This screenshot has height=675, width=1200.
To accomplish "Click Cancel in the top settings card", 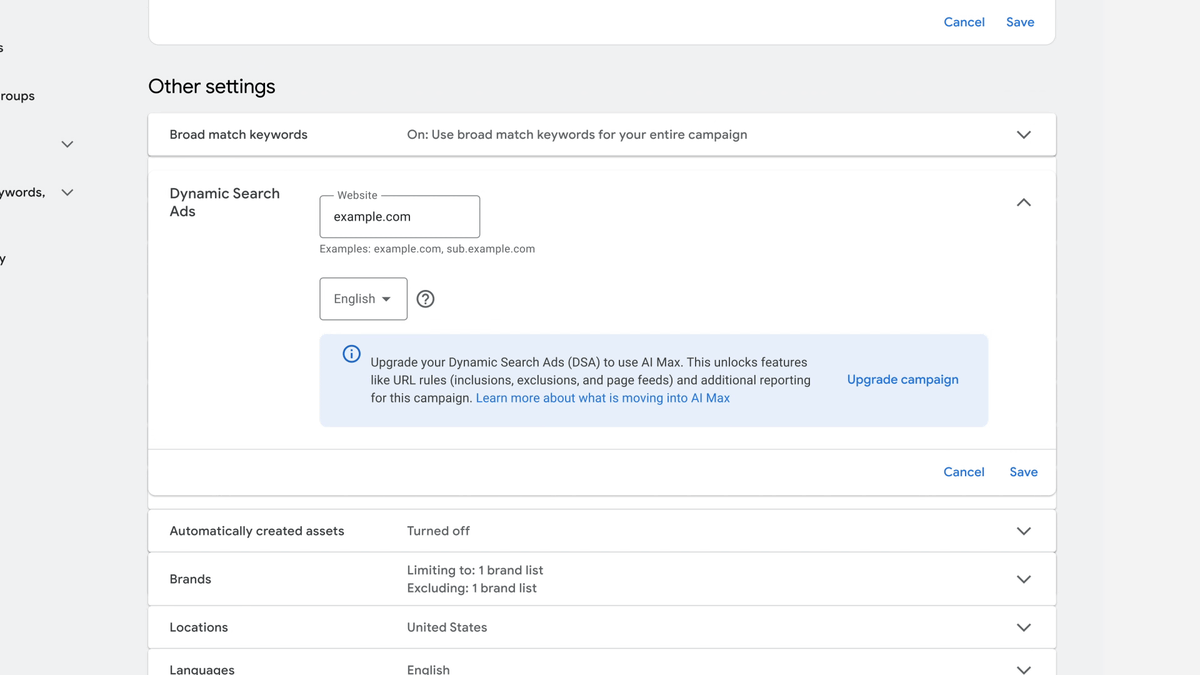I will coord(964,22).
